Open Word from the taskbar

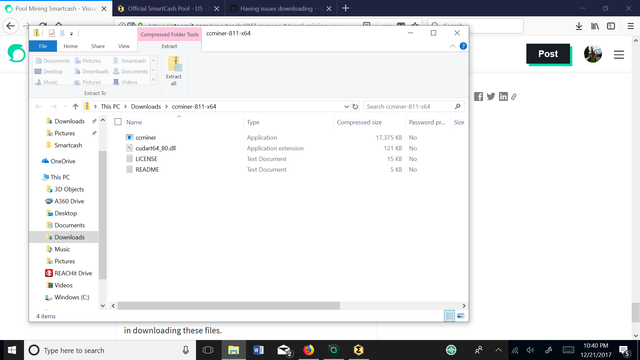pos(258,350)
